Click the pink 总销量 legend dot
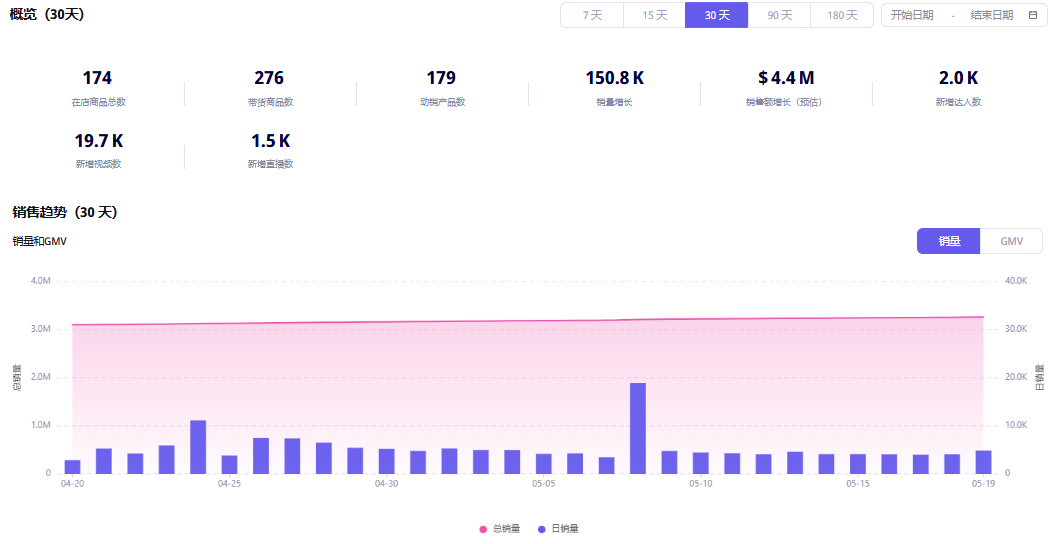The height and width of the screenshot is (544, 1055). tap(484, 528)
